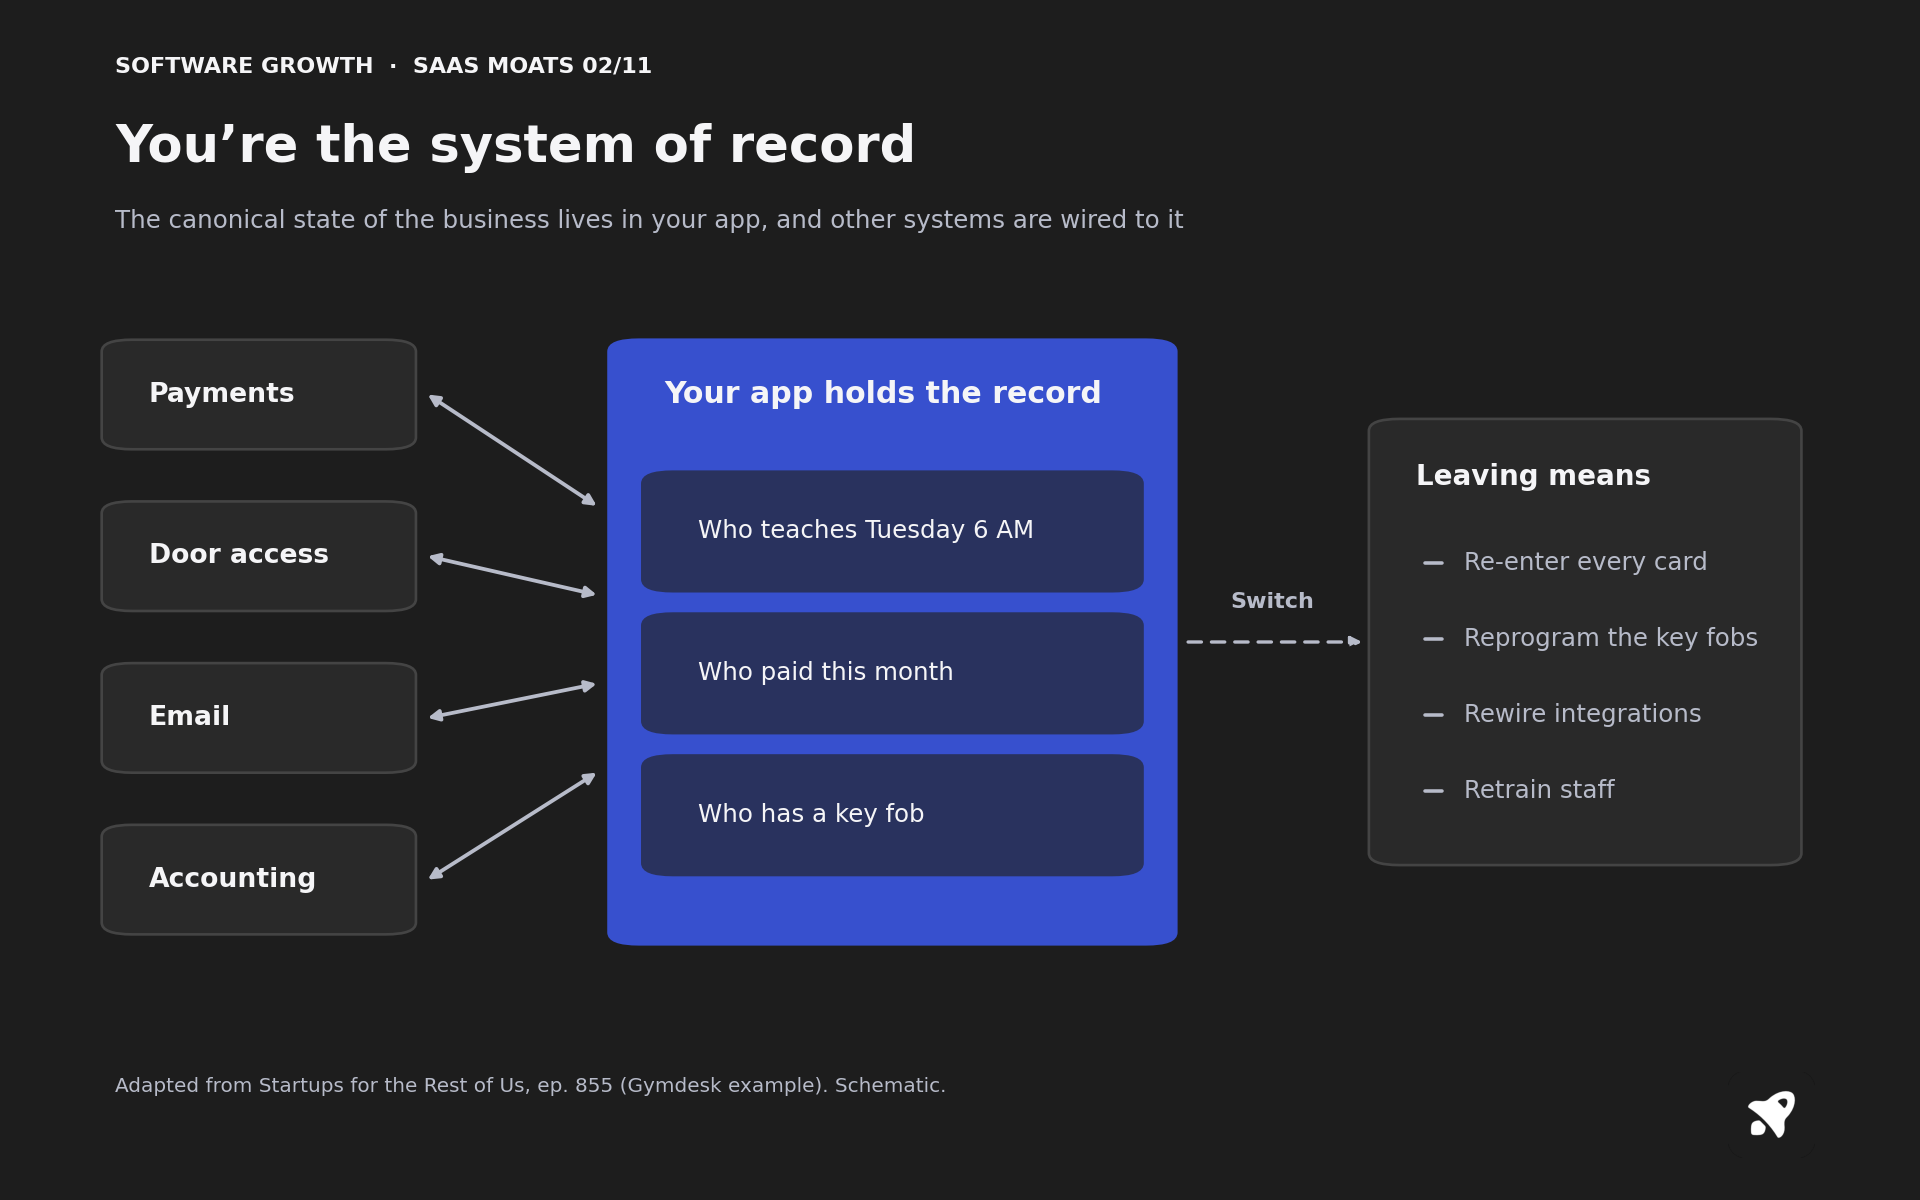Click 'Who teaches Tuesday 6 AM' card

892,531
